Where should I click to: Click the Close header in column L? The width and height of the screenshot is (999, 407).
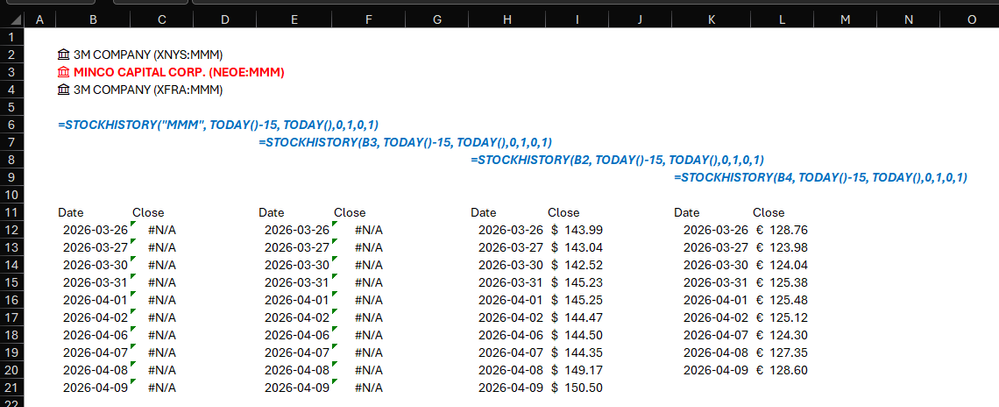coord(768,213)
